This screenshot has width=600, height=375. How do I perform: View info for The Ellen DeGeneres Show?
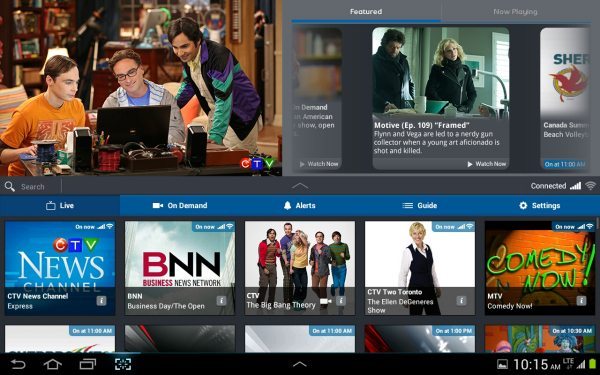point(461,301)
